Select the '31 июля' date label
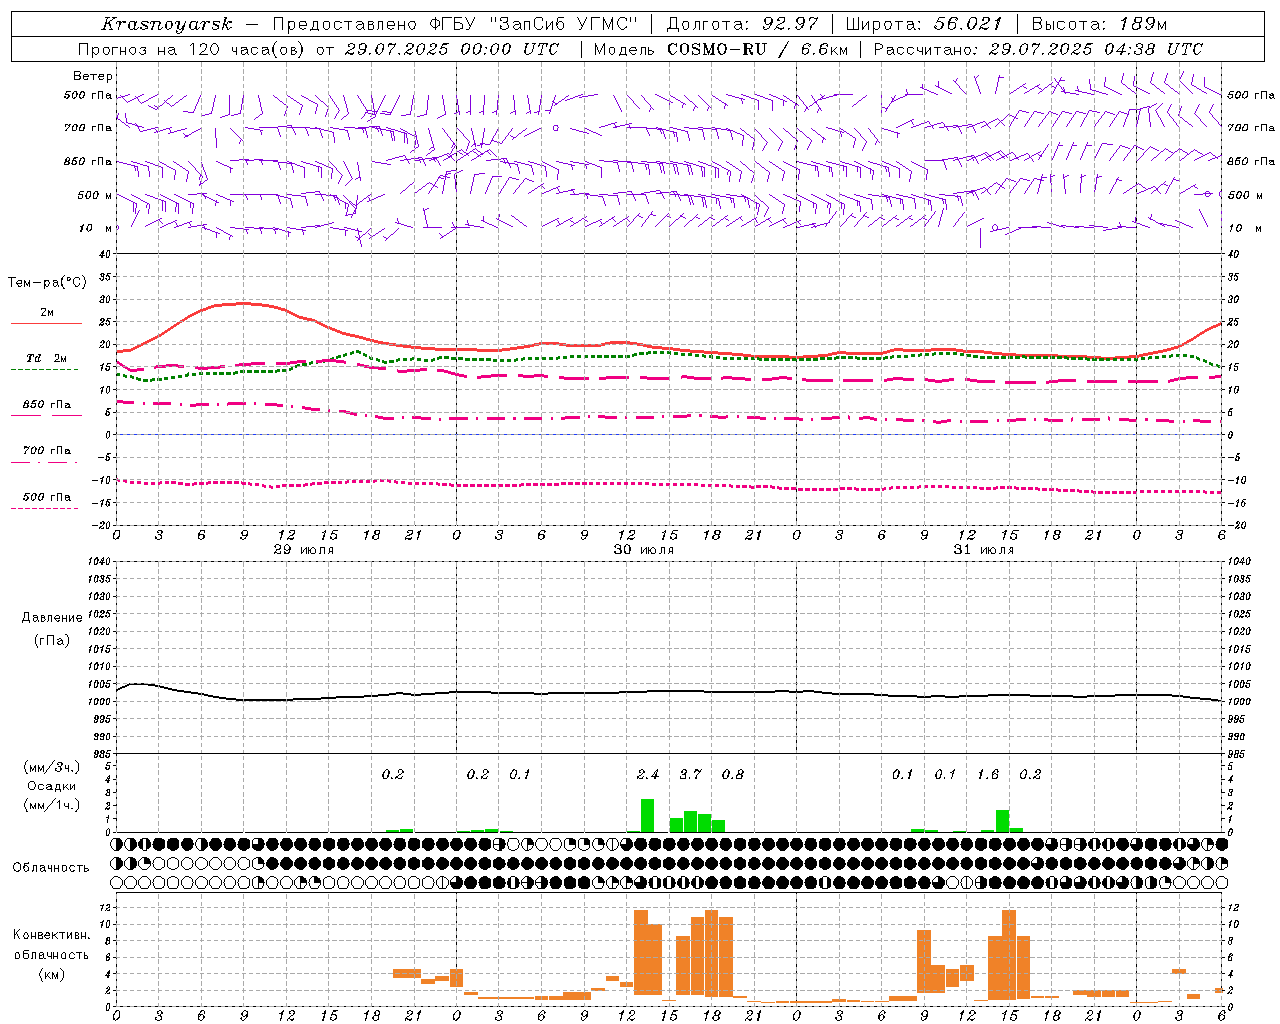The width and height of the screenshot is (1280, 1024). (x=984, y=550)
